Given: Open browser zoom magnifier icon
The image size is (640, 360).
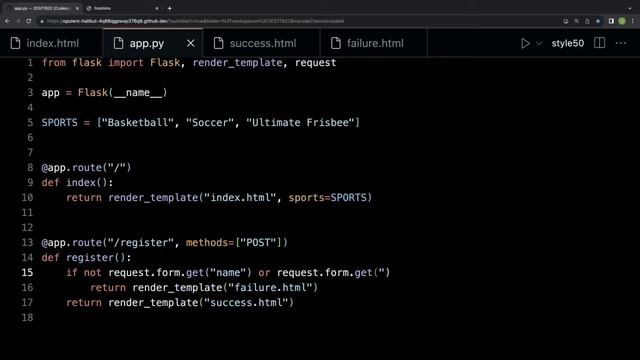Looking at the screenshot, I should [576, 21].
